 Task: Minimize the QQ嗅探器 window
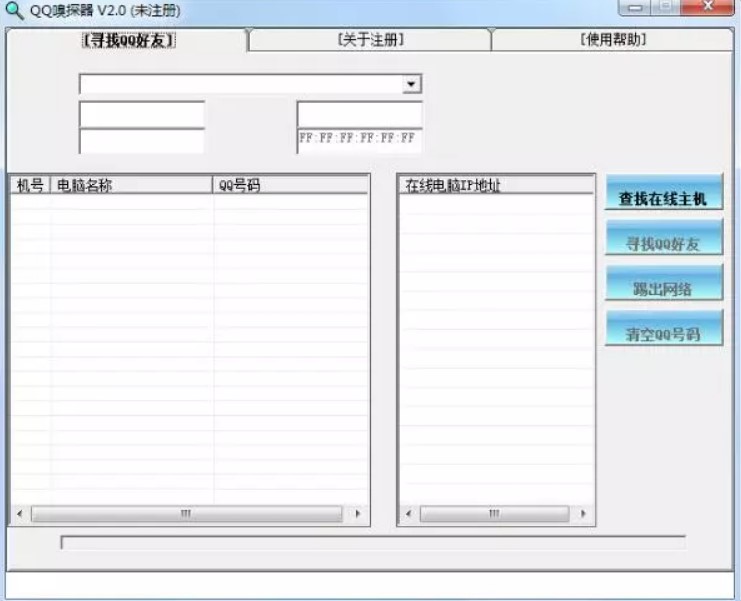(635, 8)
